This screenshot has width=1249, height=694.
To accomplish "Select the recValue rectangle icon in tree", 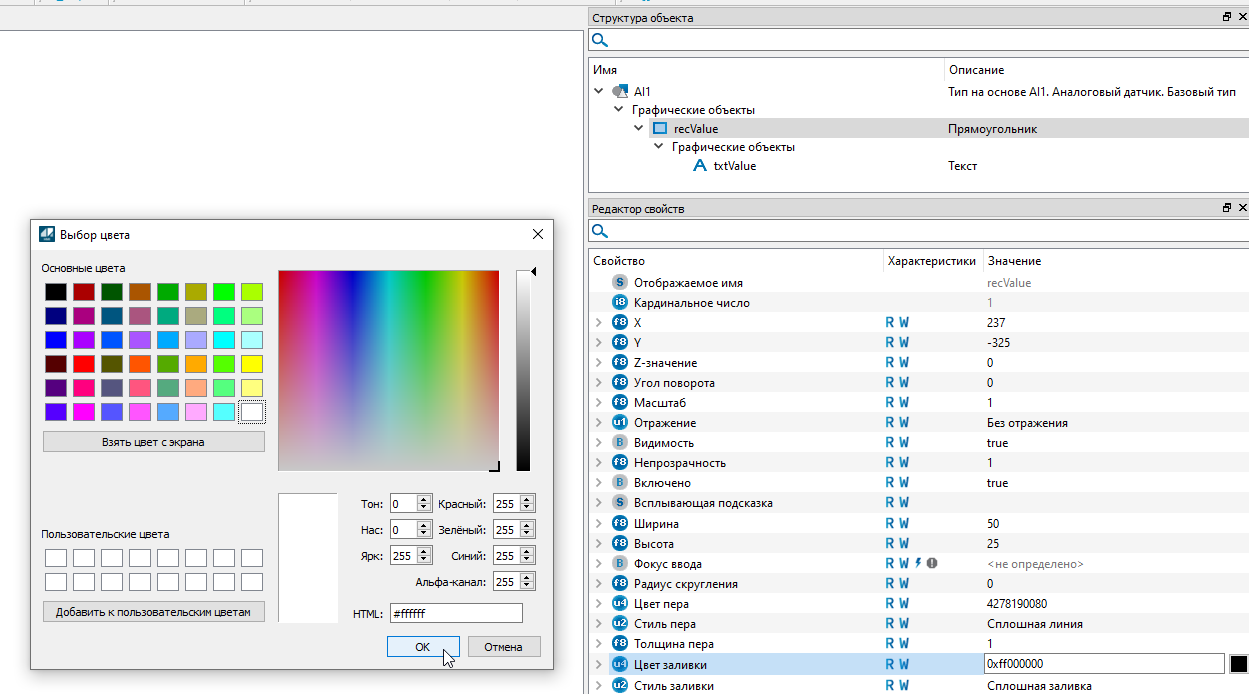I will pos(660,128).
